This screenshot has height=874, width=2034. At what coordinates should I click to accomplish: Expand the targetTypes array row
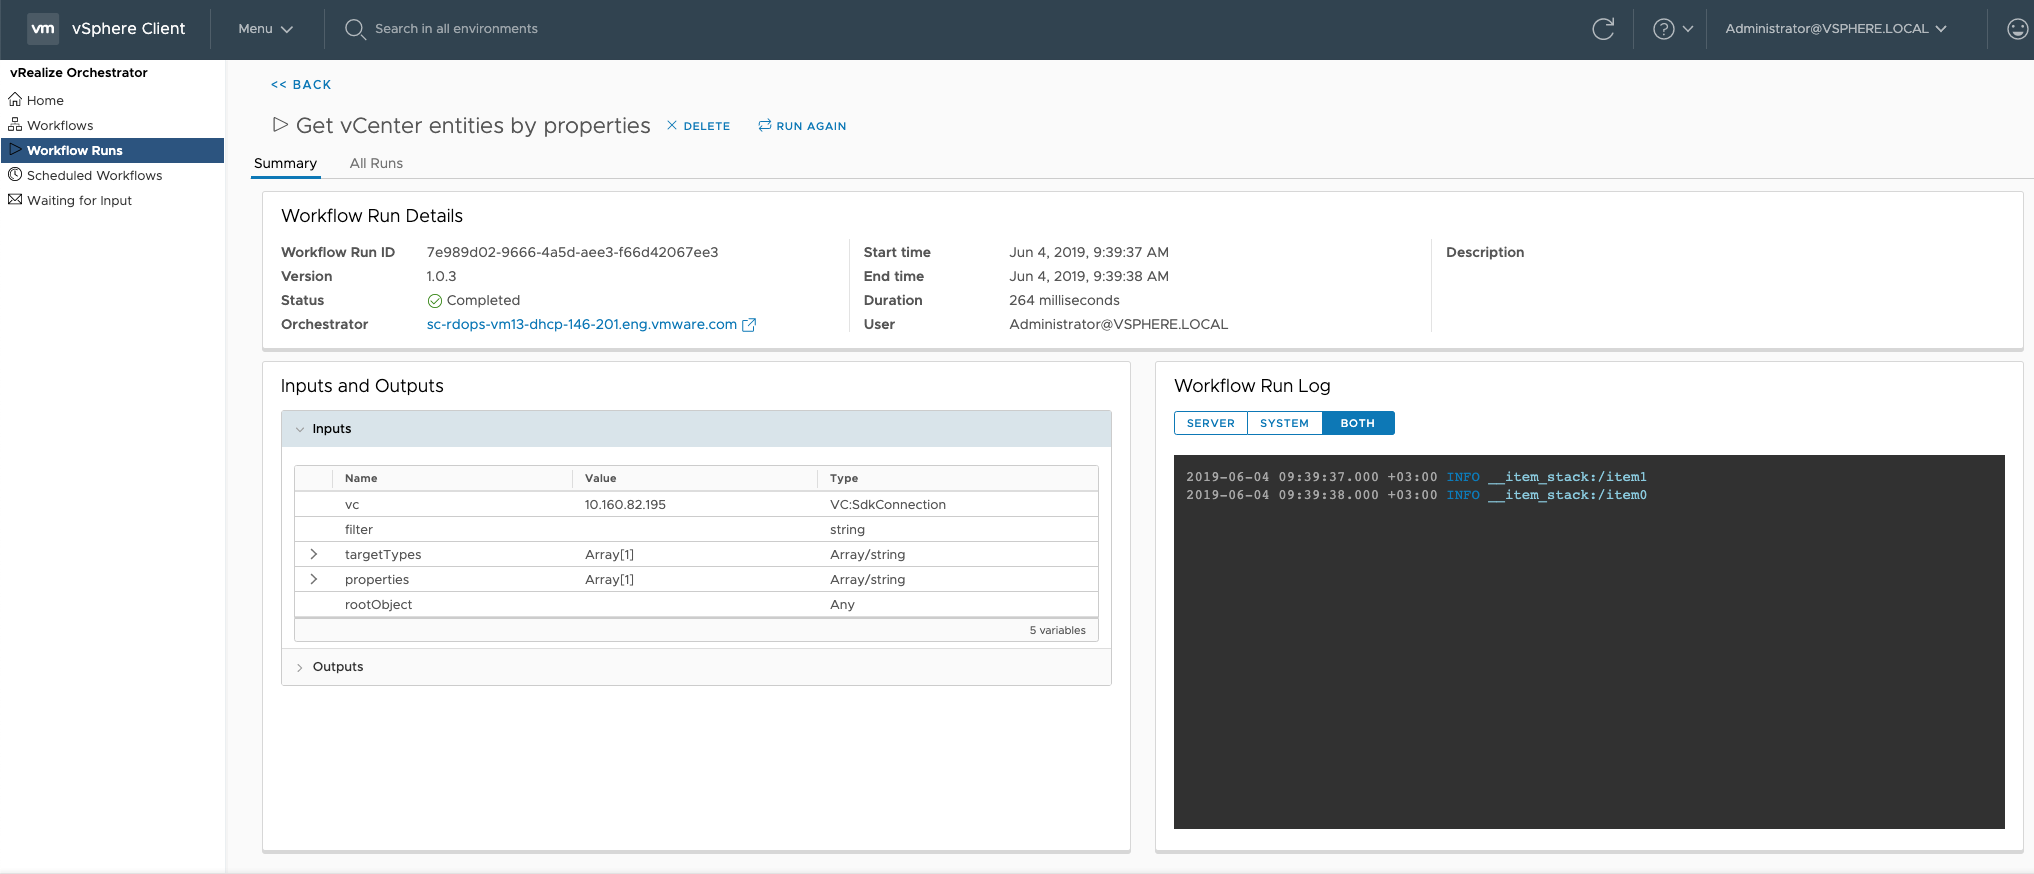click(314, 554)
